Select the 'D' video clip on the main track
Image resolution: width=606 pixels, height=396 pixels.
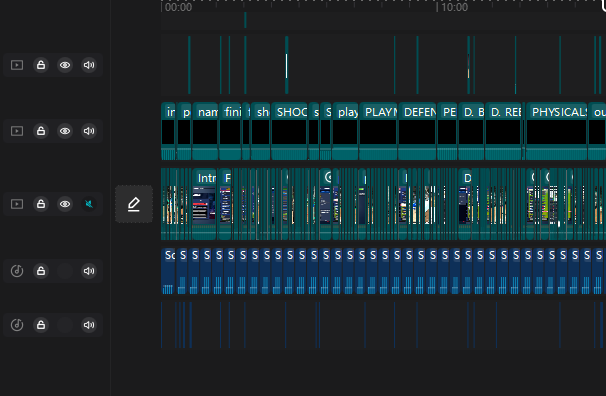point(465,204)
